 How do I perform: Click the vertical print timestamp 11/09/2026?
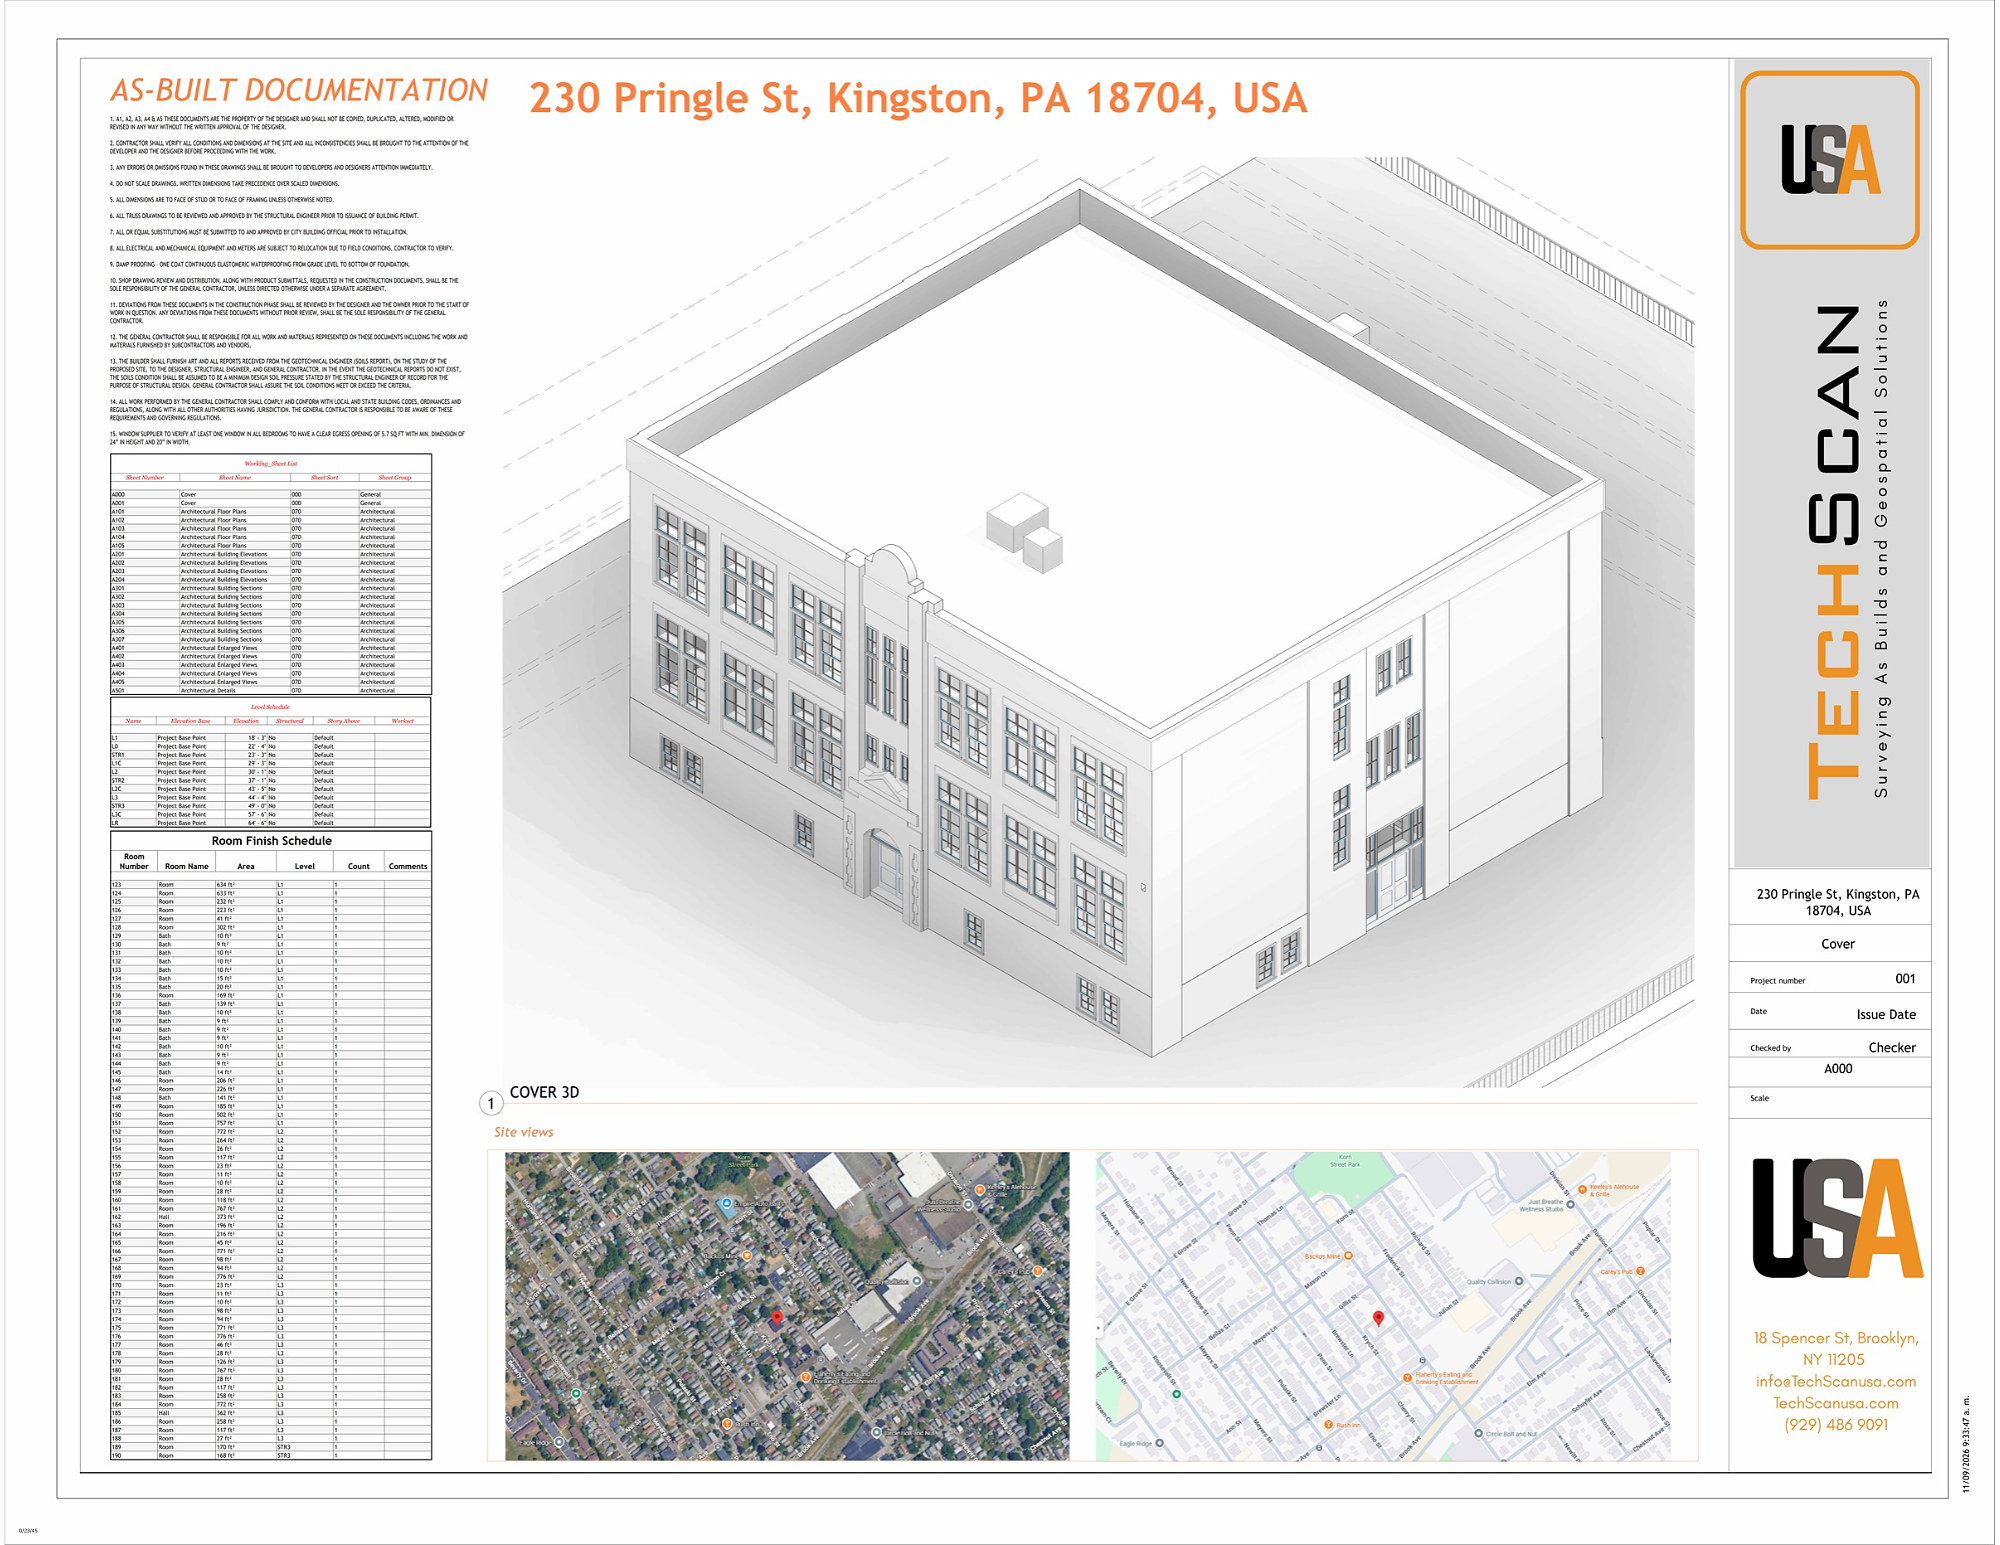tap(1965, 1444)
